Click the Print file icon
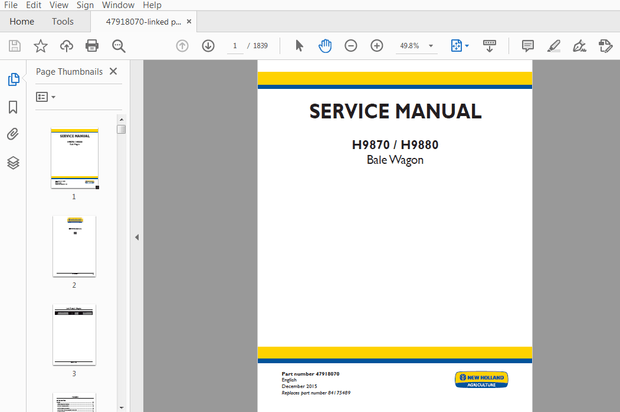This screenshot has width=620, height=412. [x=92, y=46]
